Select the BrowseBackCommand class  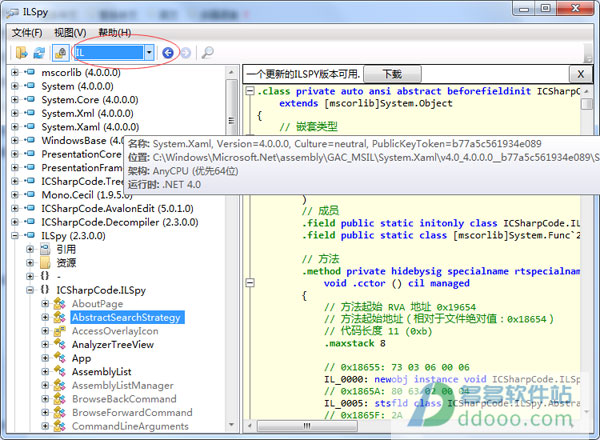(x=124, y=399)
